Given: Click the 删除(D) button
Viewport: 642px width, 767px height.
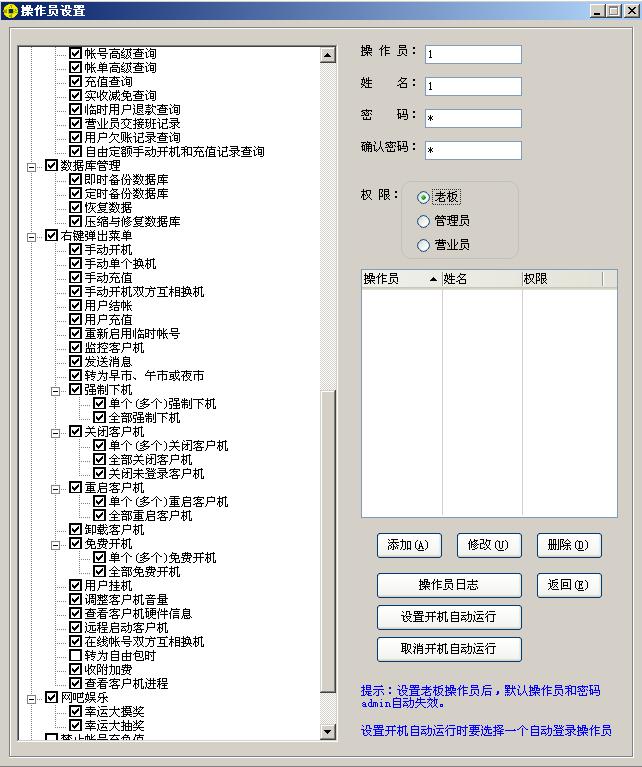Looking at the screenshot, I should (x=569, y=545).
